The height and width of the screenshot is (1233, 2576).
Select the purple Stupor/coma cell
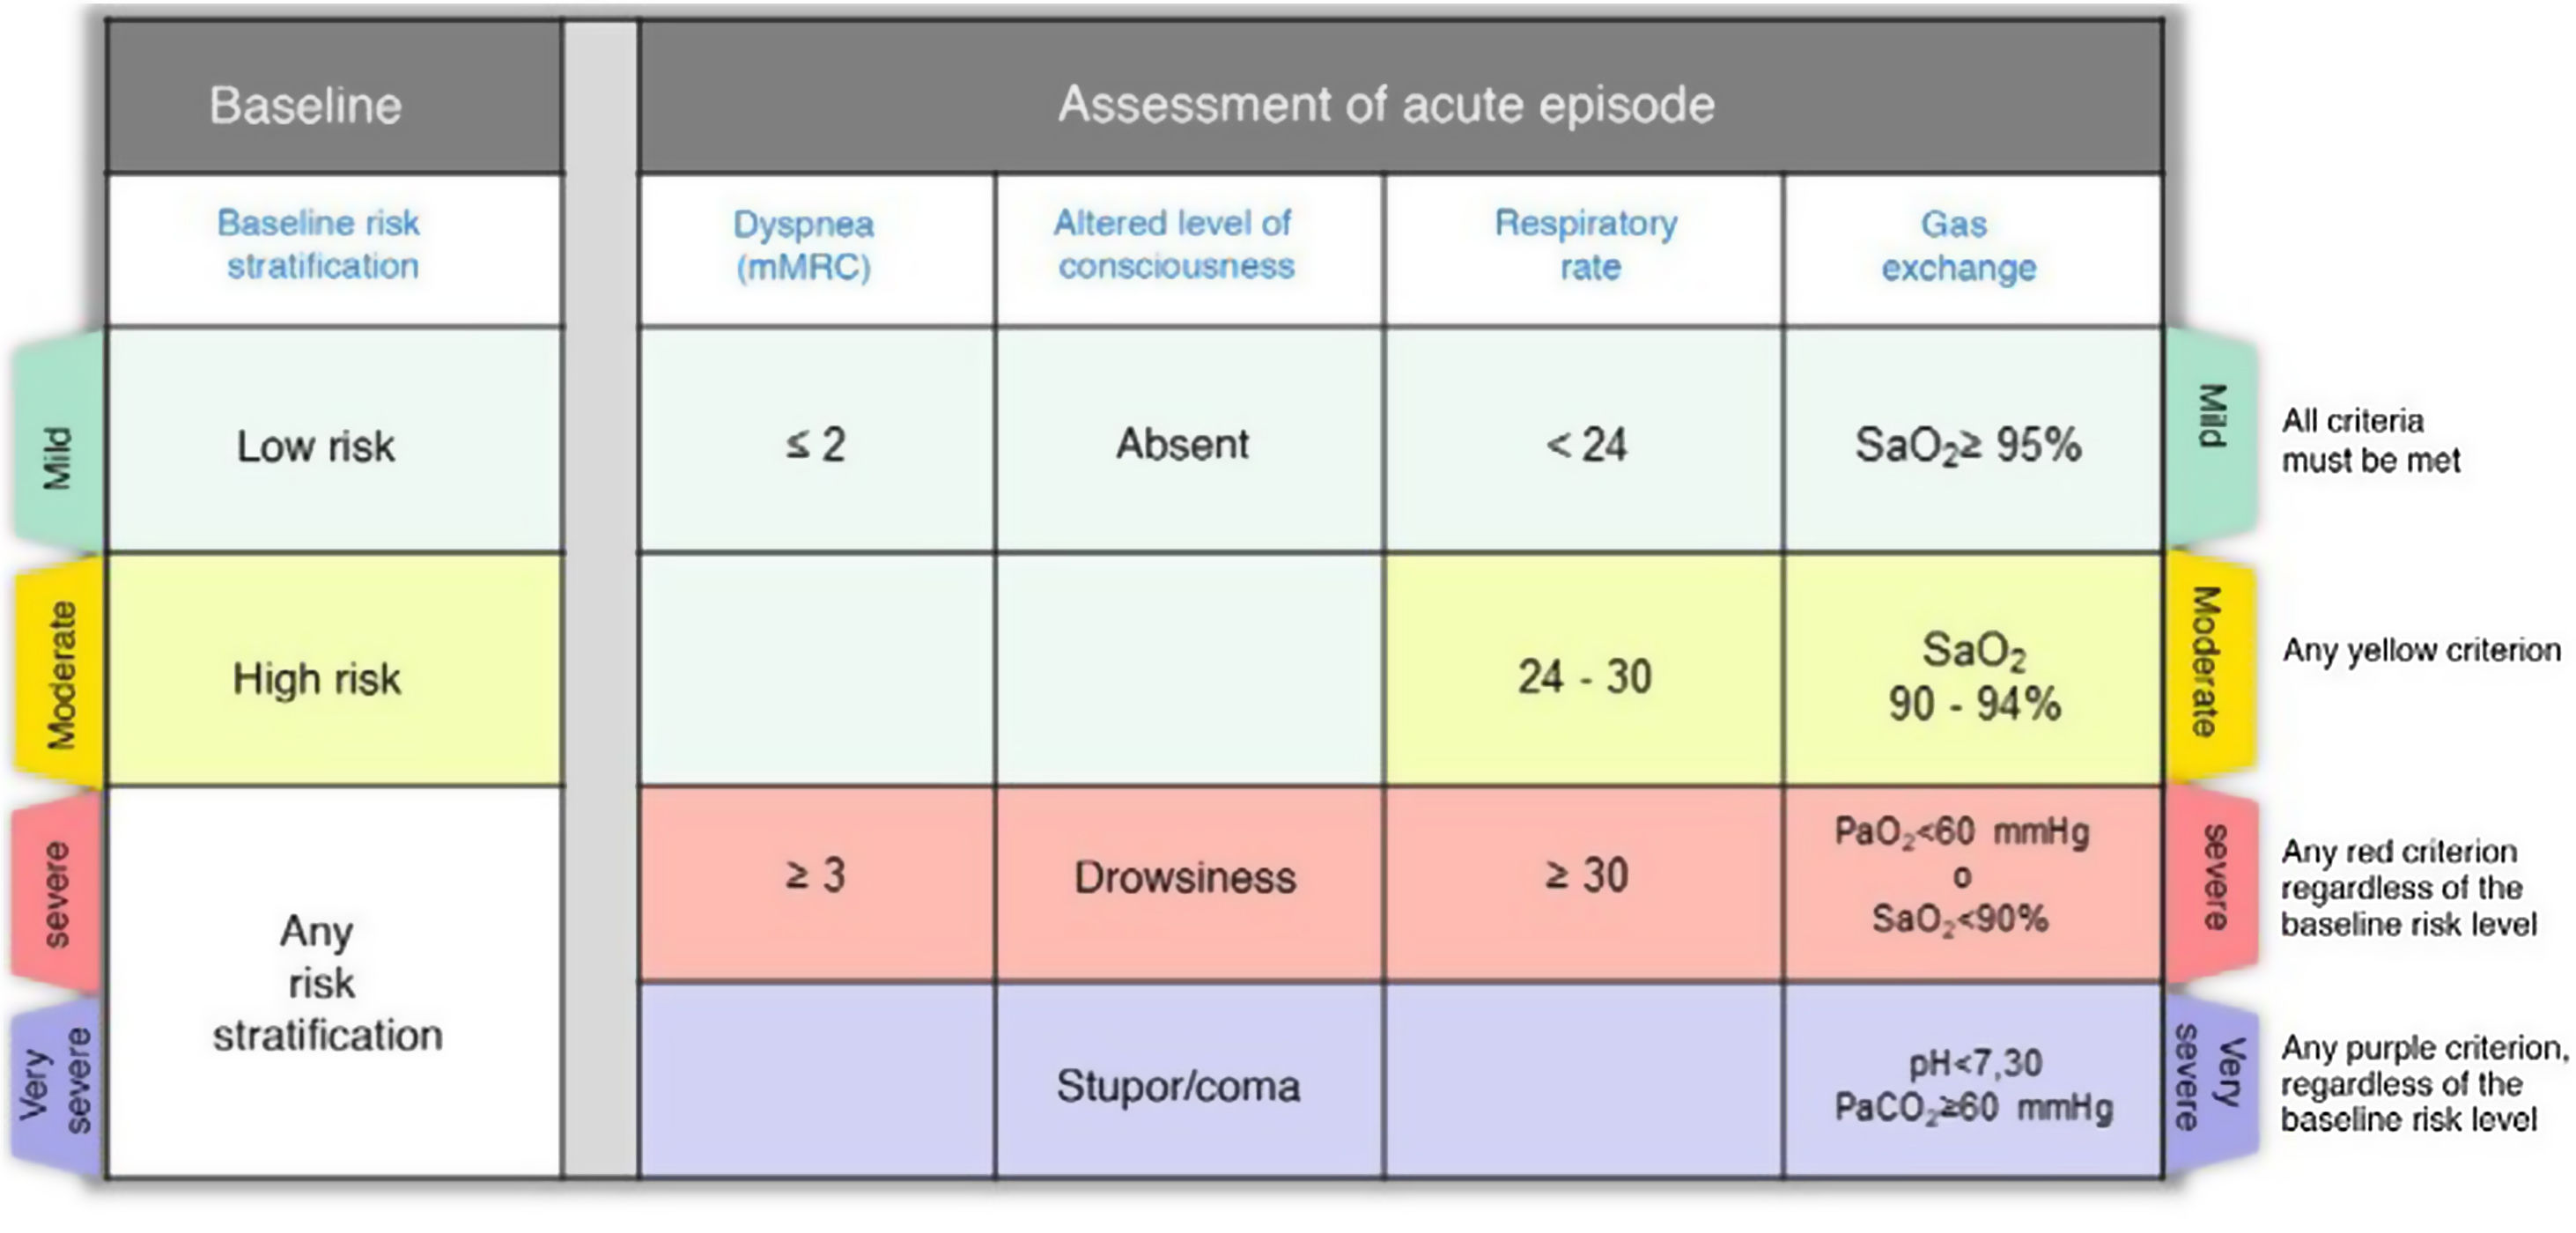click(1179, 1086)
